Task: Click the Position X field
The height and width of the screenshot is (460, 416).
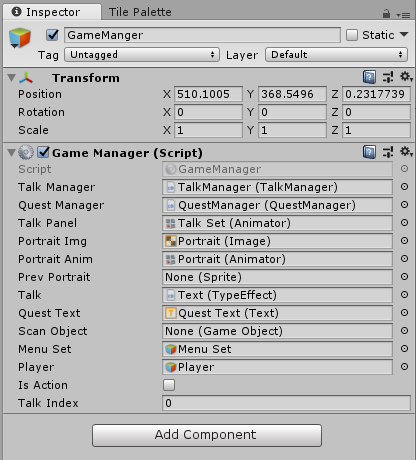Action: click(x=208, y=94)
